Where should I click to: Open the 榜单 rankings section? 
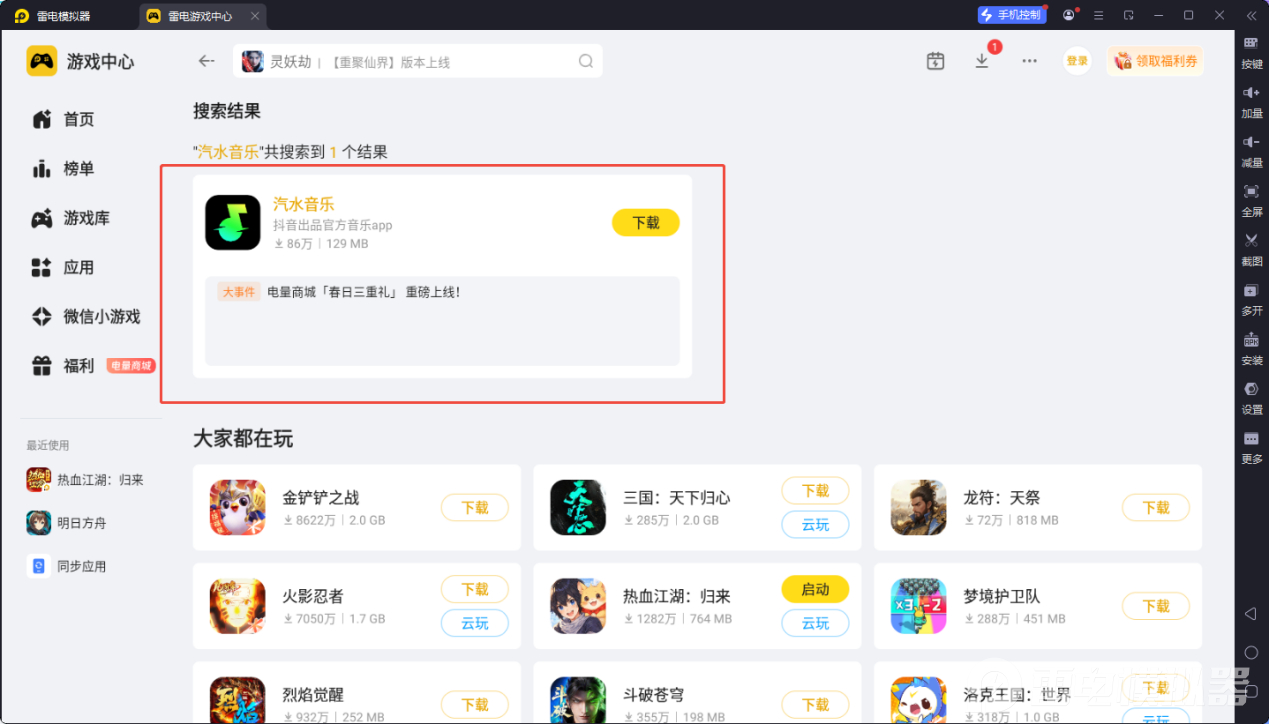coord(63,169)
